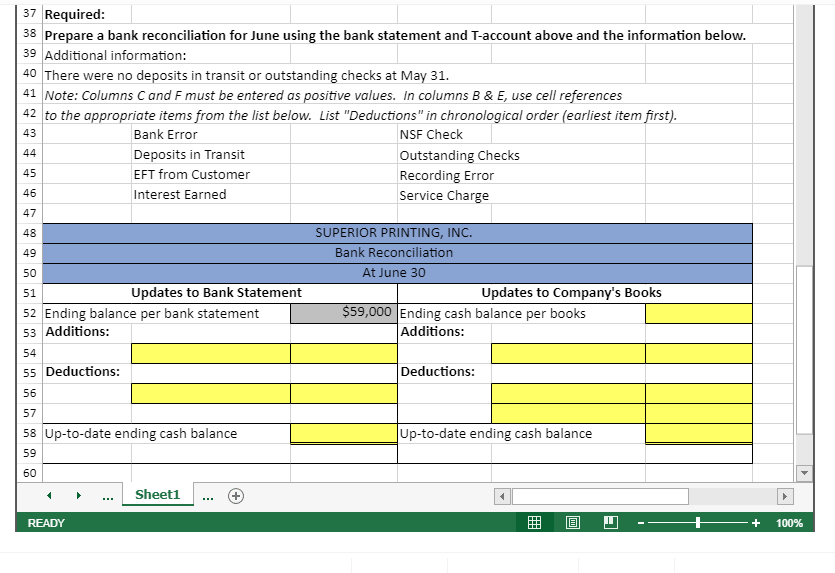Click the zoom in plus button
Image resolution: width=835 pixels, height=573 pixels.
click(756, 523)
